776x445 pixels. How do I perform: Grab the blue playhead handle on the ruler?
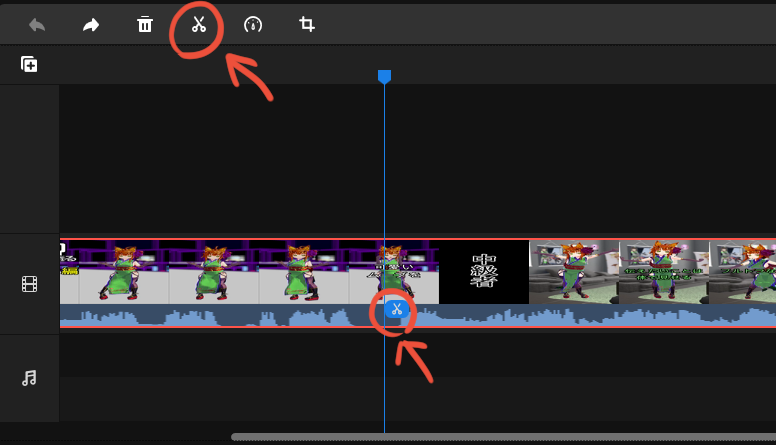click(384, 77)
